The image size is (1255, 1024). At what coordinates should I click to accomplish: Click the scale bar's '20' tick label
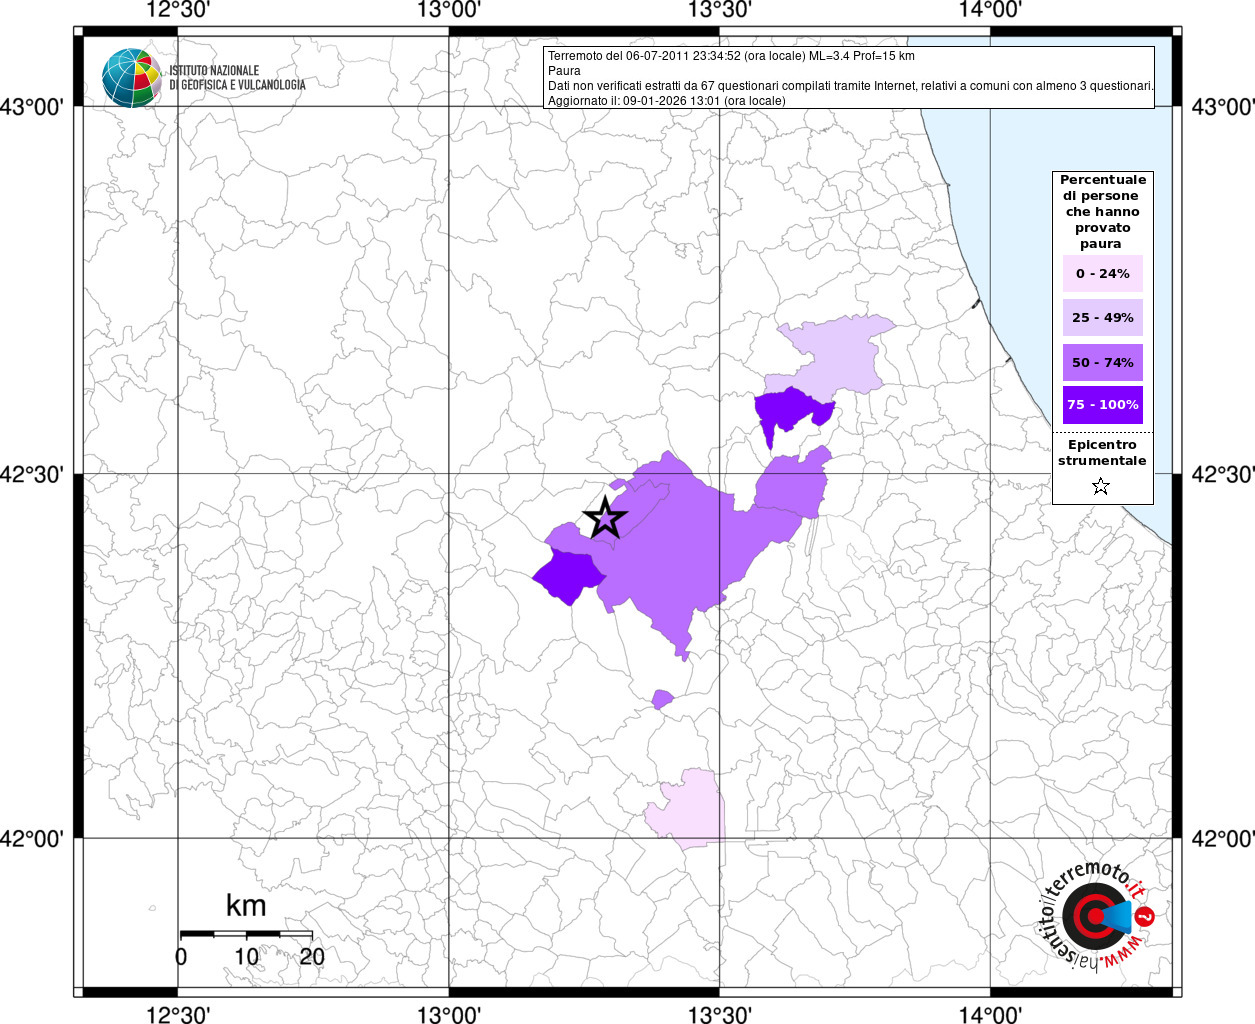312,956
